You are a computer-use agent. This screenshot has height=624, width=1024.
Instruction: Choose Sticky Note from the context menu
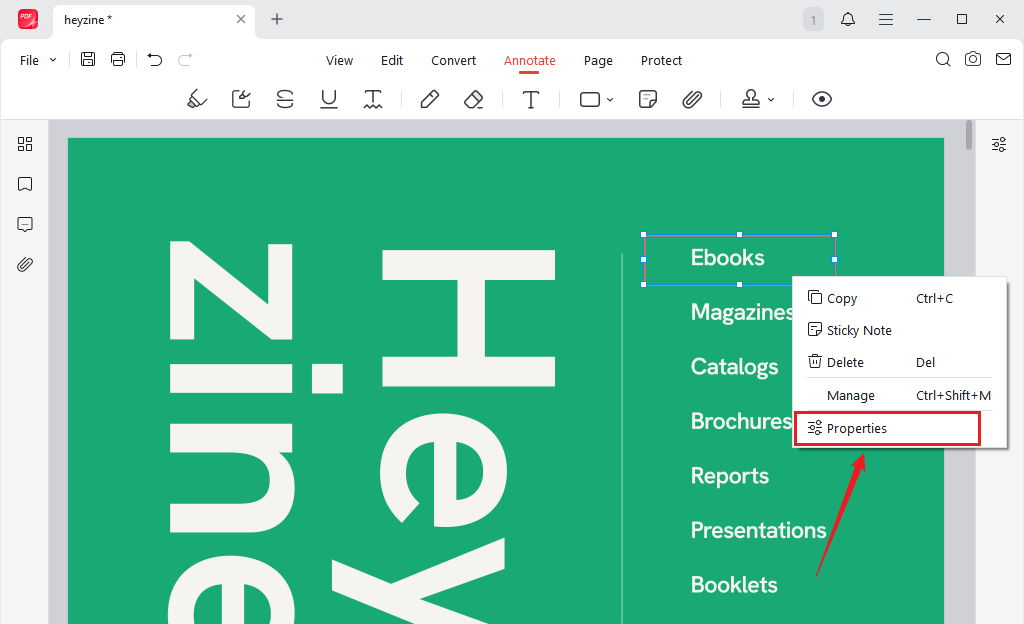coord(900,330)
